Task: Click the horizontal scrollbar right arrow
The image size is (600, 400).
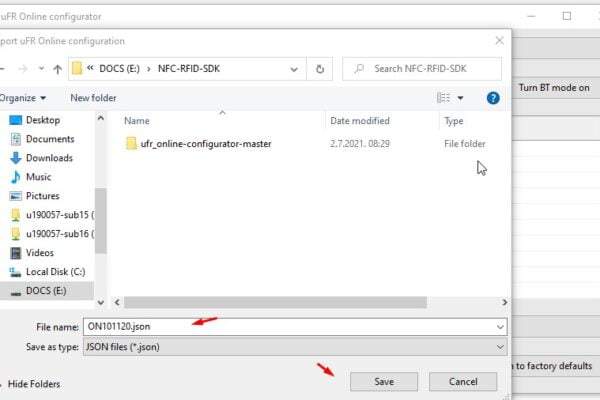Action: [x=504, y=302]
